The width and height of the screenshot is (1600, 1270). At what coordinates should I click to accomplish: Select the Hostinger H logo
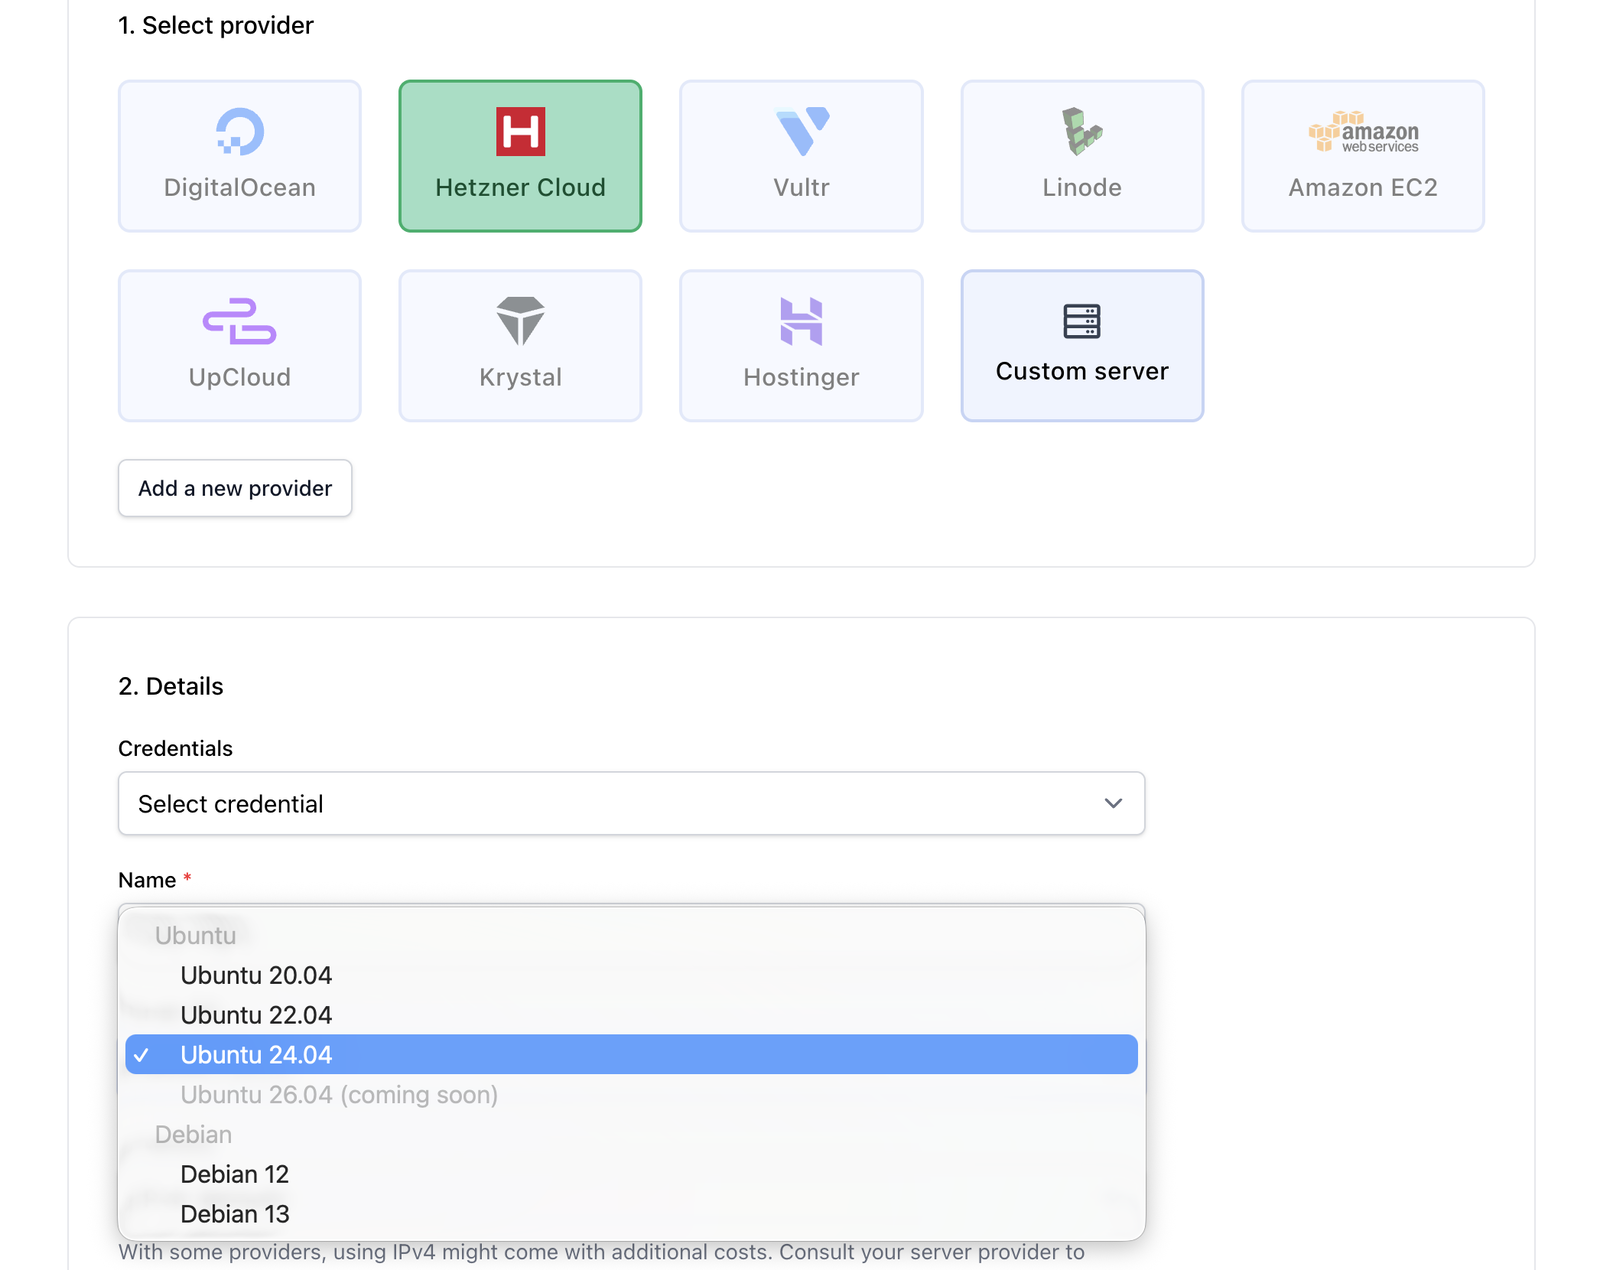pos(801,321)
